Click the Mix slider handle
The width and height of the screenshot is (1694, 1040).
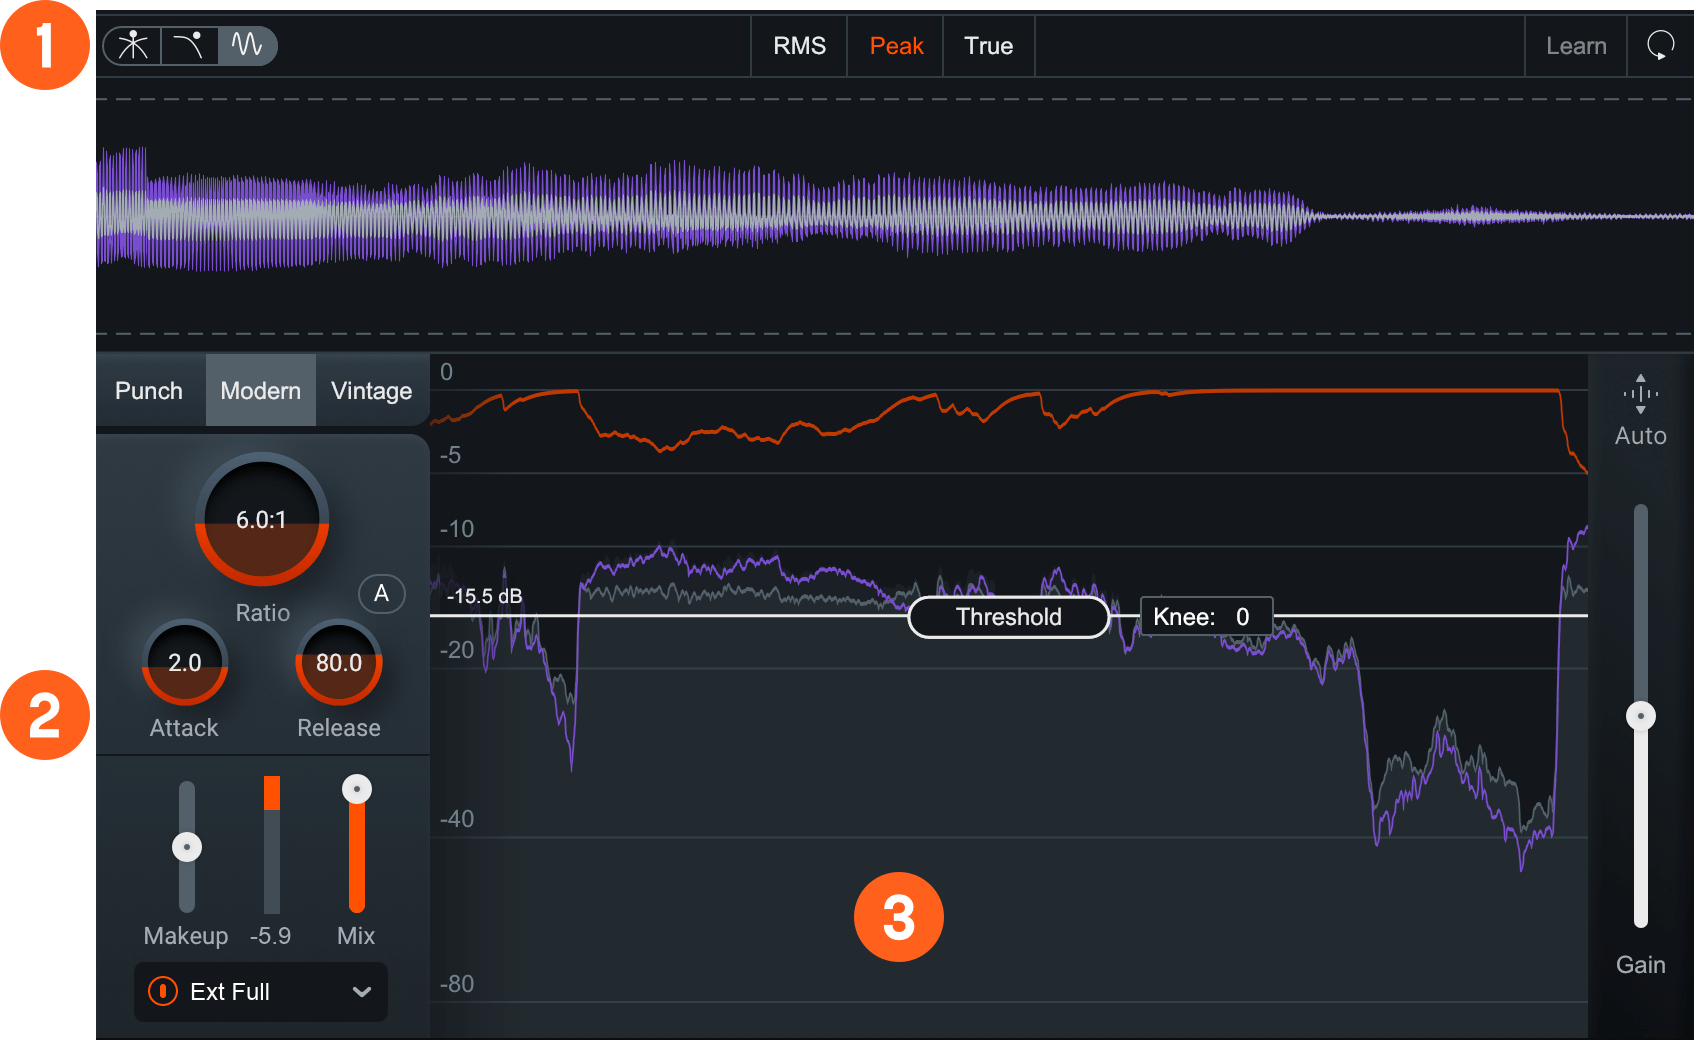point(357,788)
